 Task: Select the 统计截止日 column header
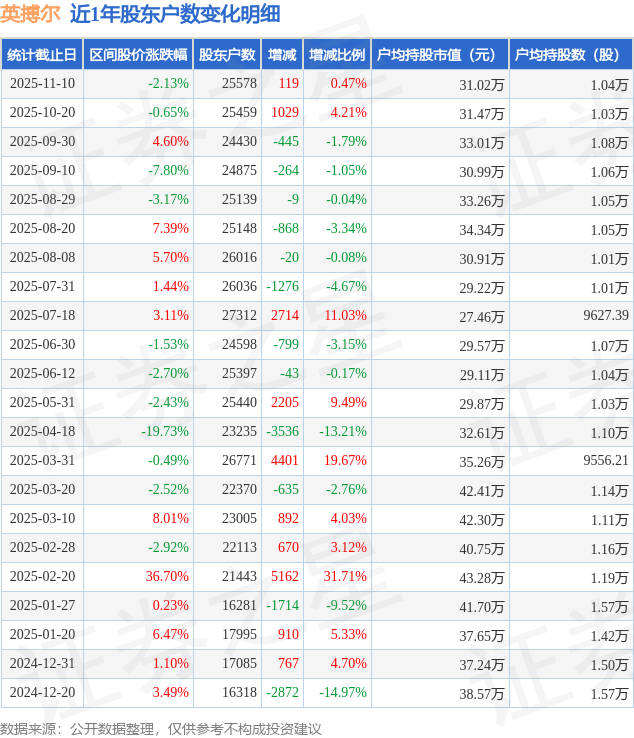coord(41,55)
